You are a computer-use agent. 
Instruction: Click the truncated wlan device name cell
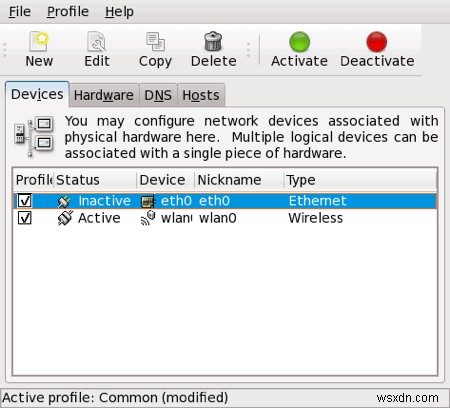click(177, 218)
